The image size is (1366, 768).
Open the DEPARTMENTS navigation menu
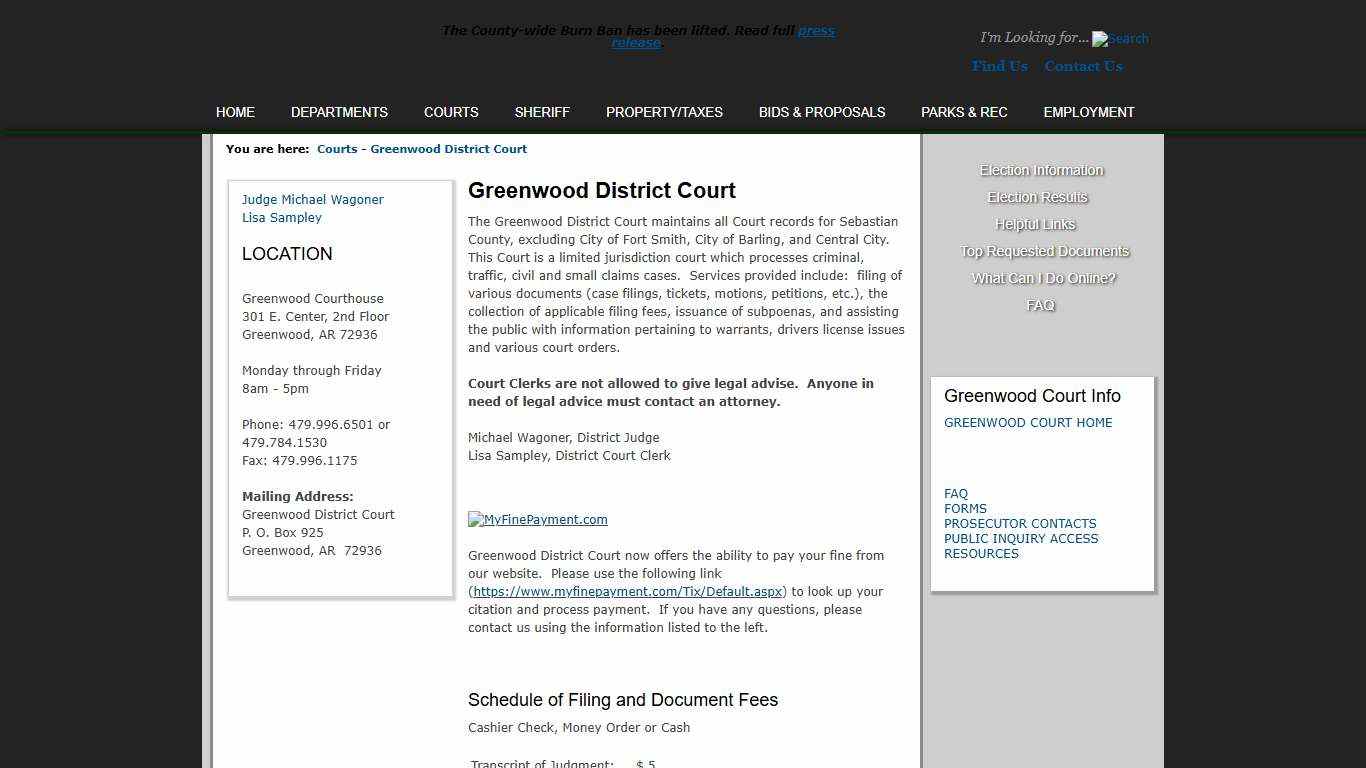tap(339, 112)
